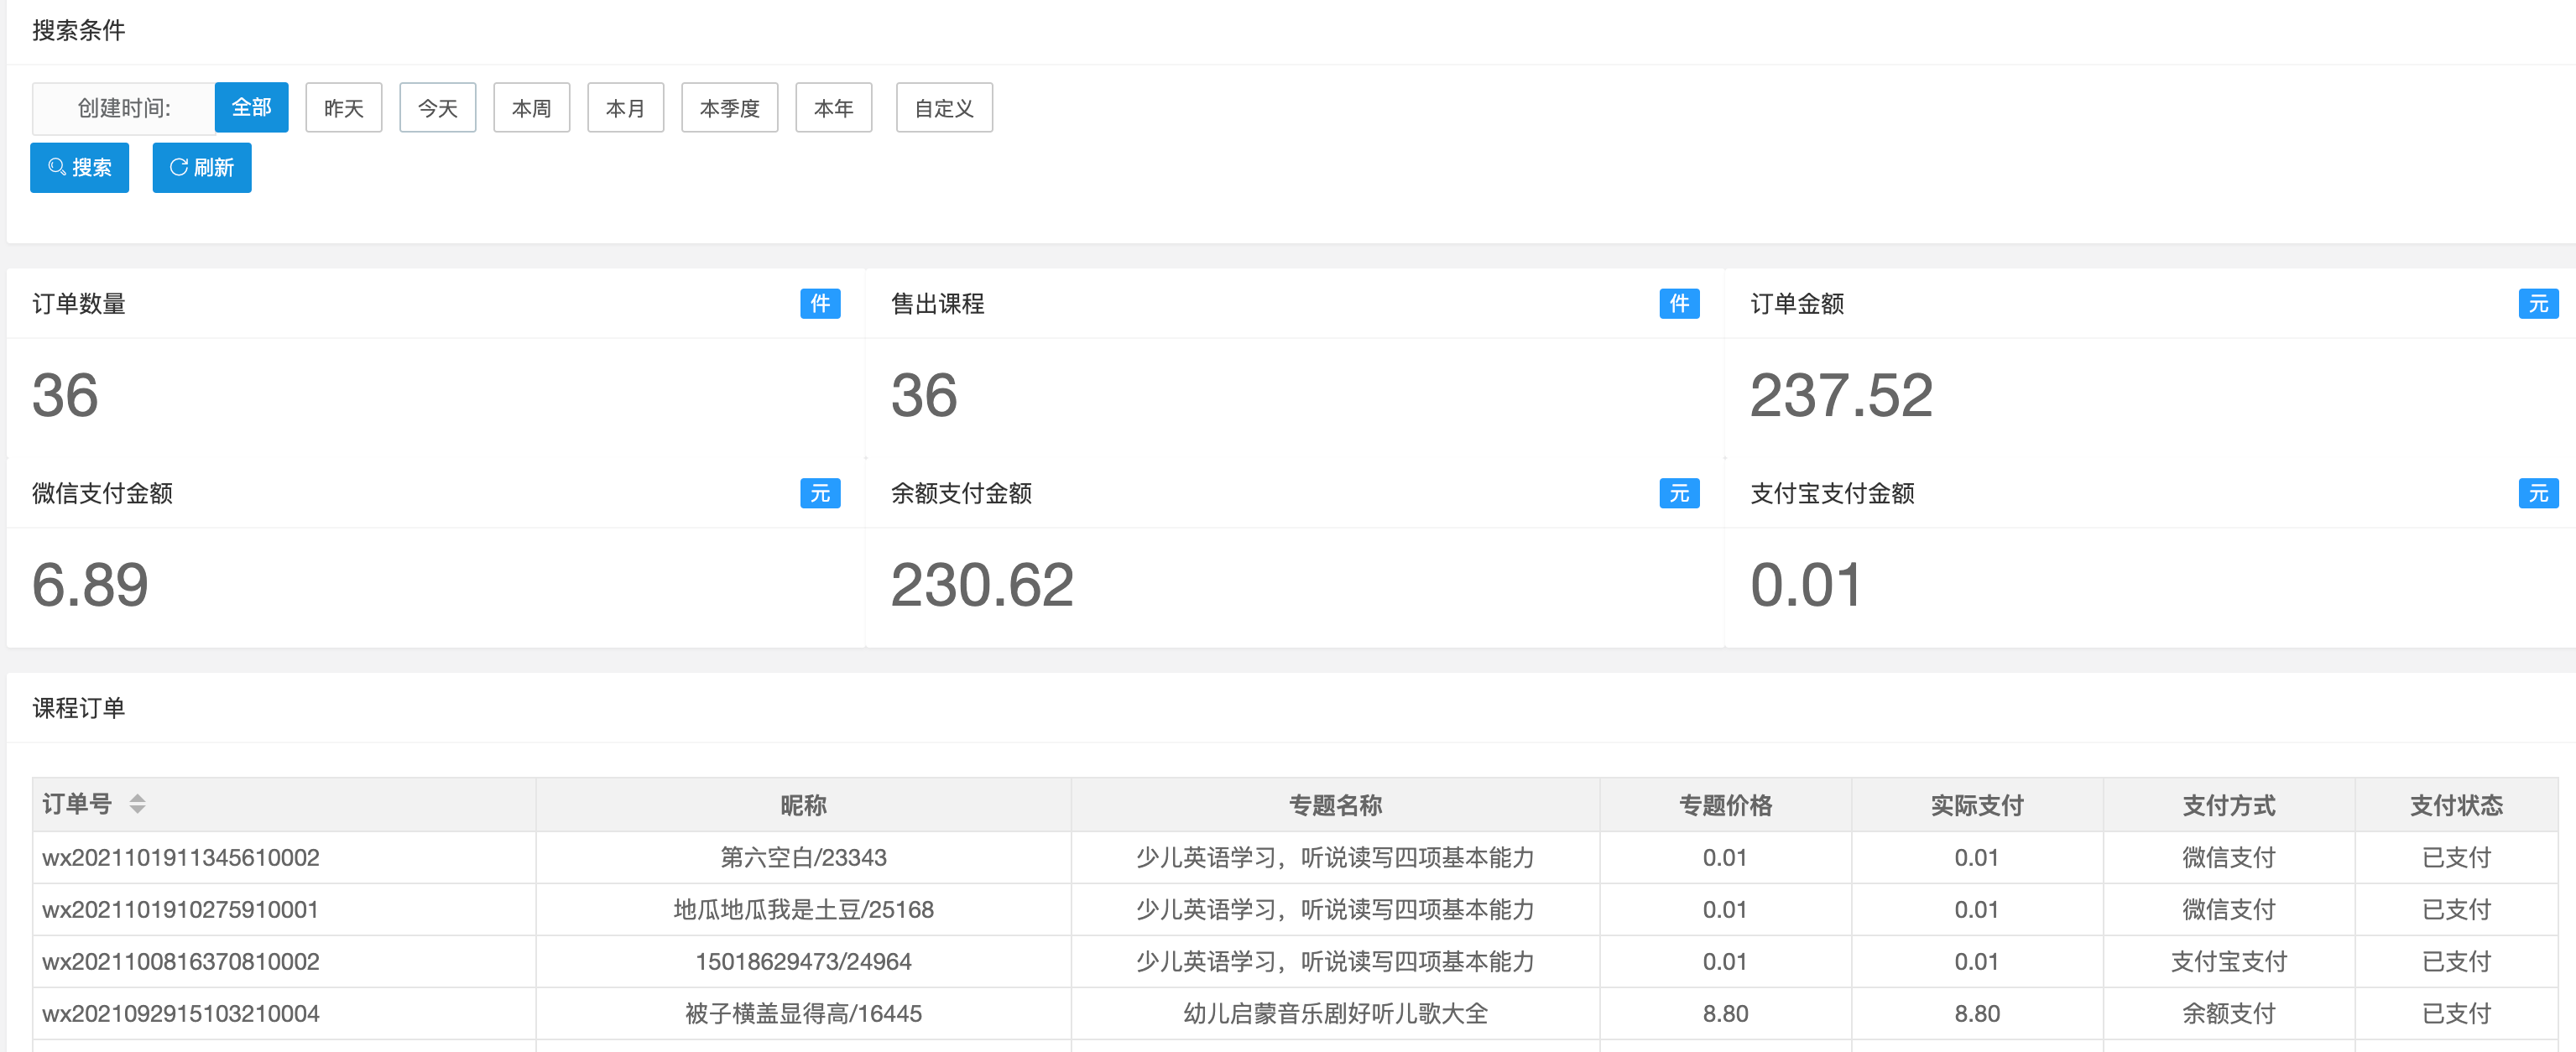Click the 订单金额 value 237.52
Viewport: 2576px width, 1052px height.
[1841, 395]
